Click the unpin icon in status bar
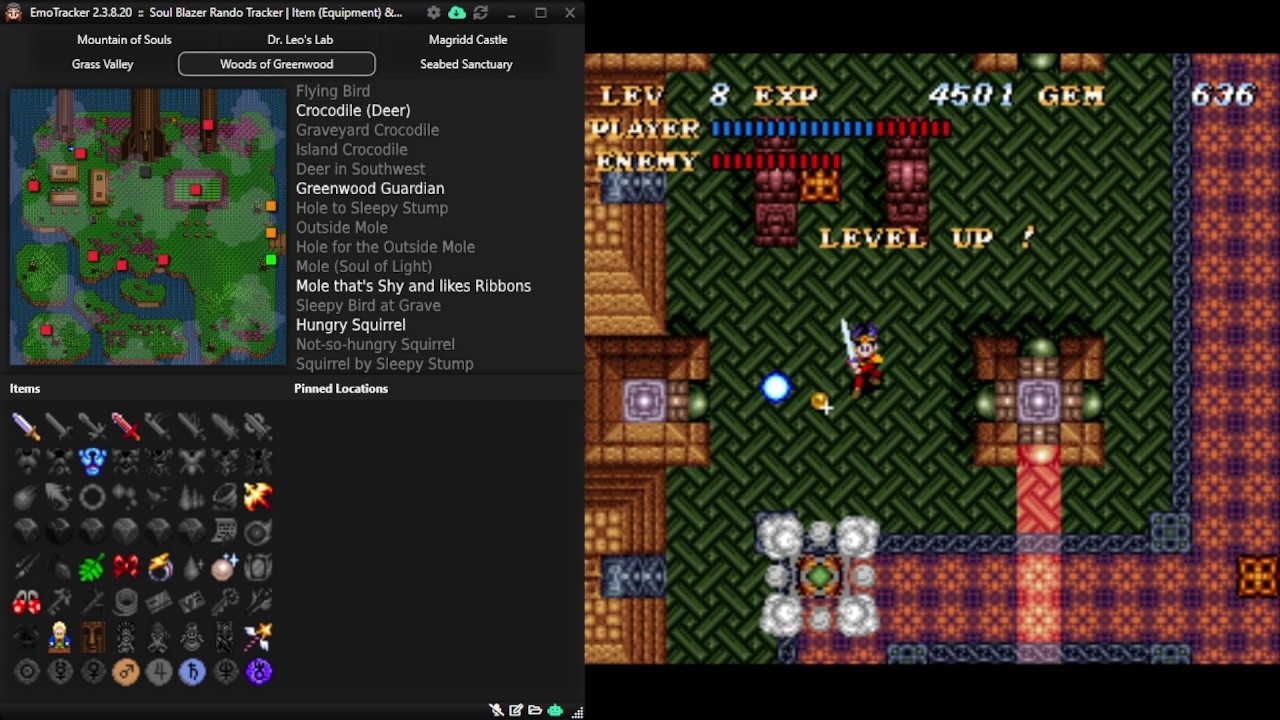 [x=496, y=711]
